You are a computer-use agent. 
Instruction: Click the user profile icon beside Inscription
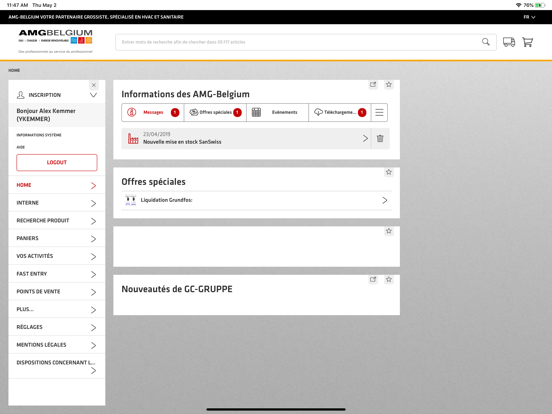point(21,95)
